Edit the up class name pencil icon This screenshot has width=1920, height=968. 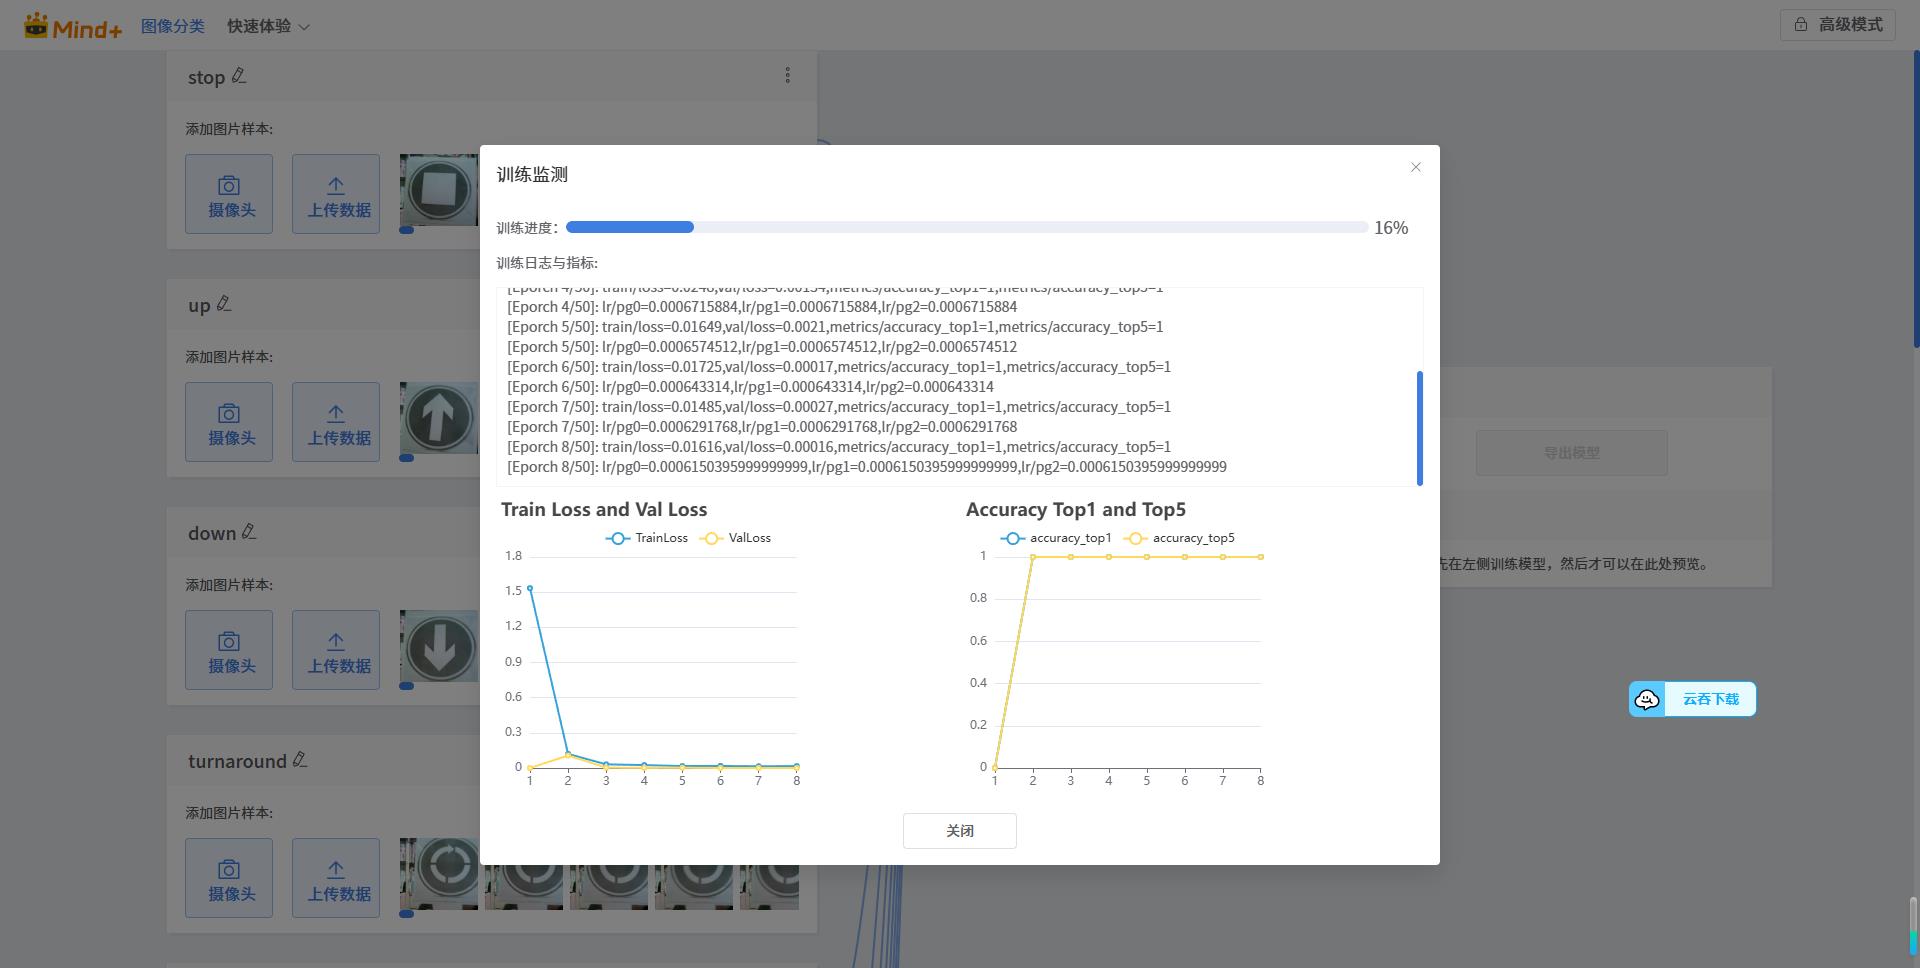(x=224, y=304)
